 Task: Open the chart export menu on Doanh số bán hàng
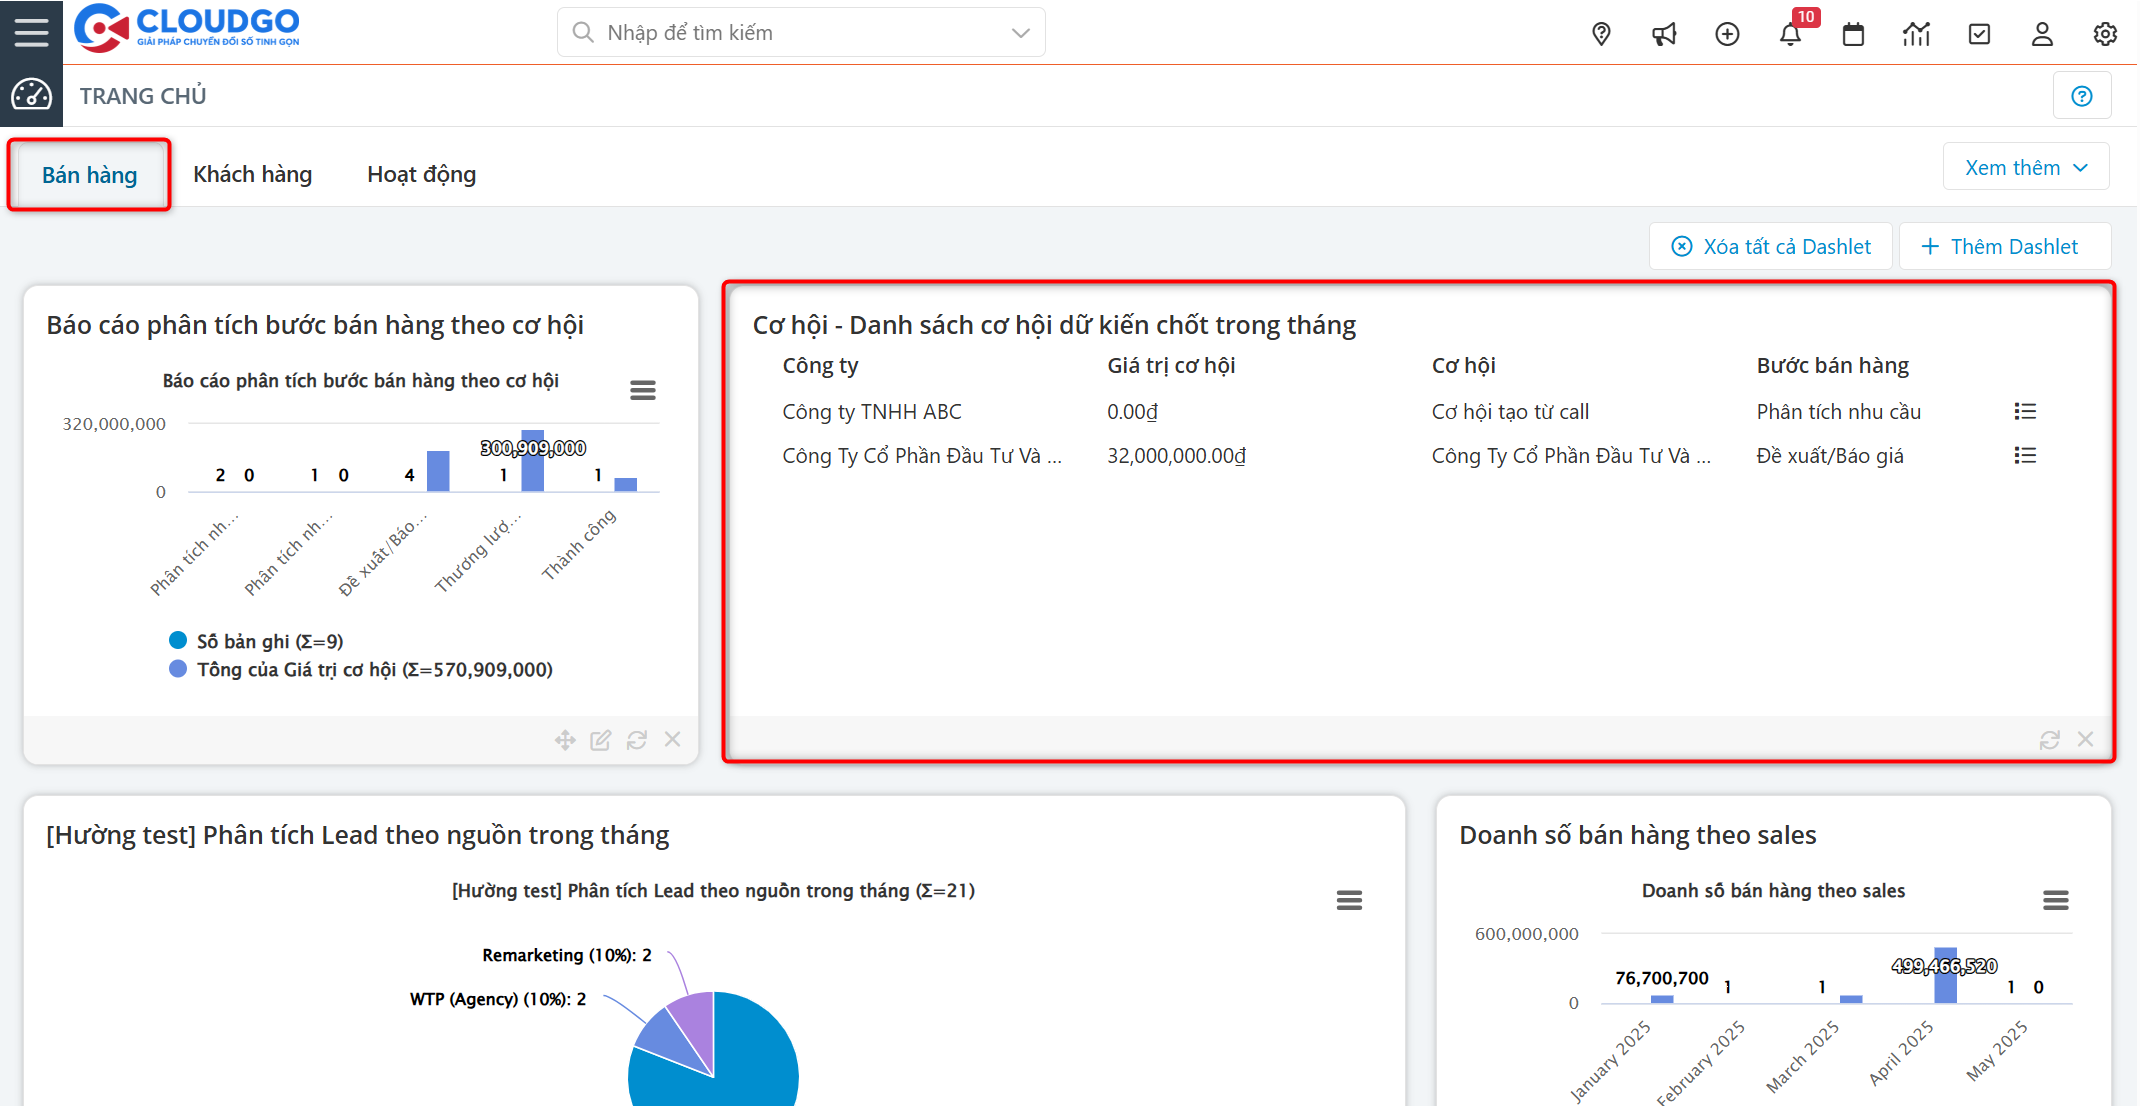2056,900
